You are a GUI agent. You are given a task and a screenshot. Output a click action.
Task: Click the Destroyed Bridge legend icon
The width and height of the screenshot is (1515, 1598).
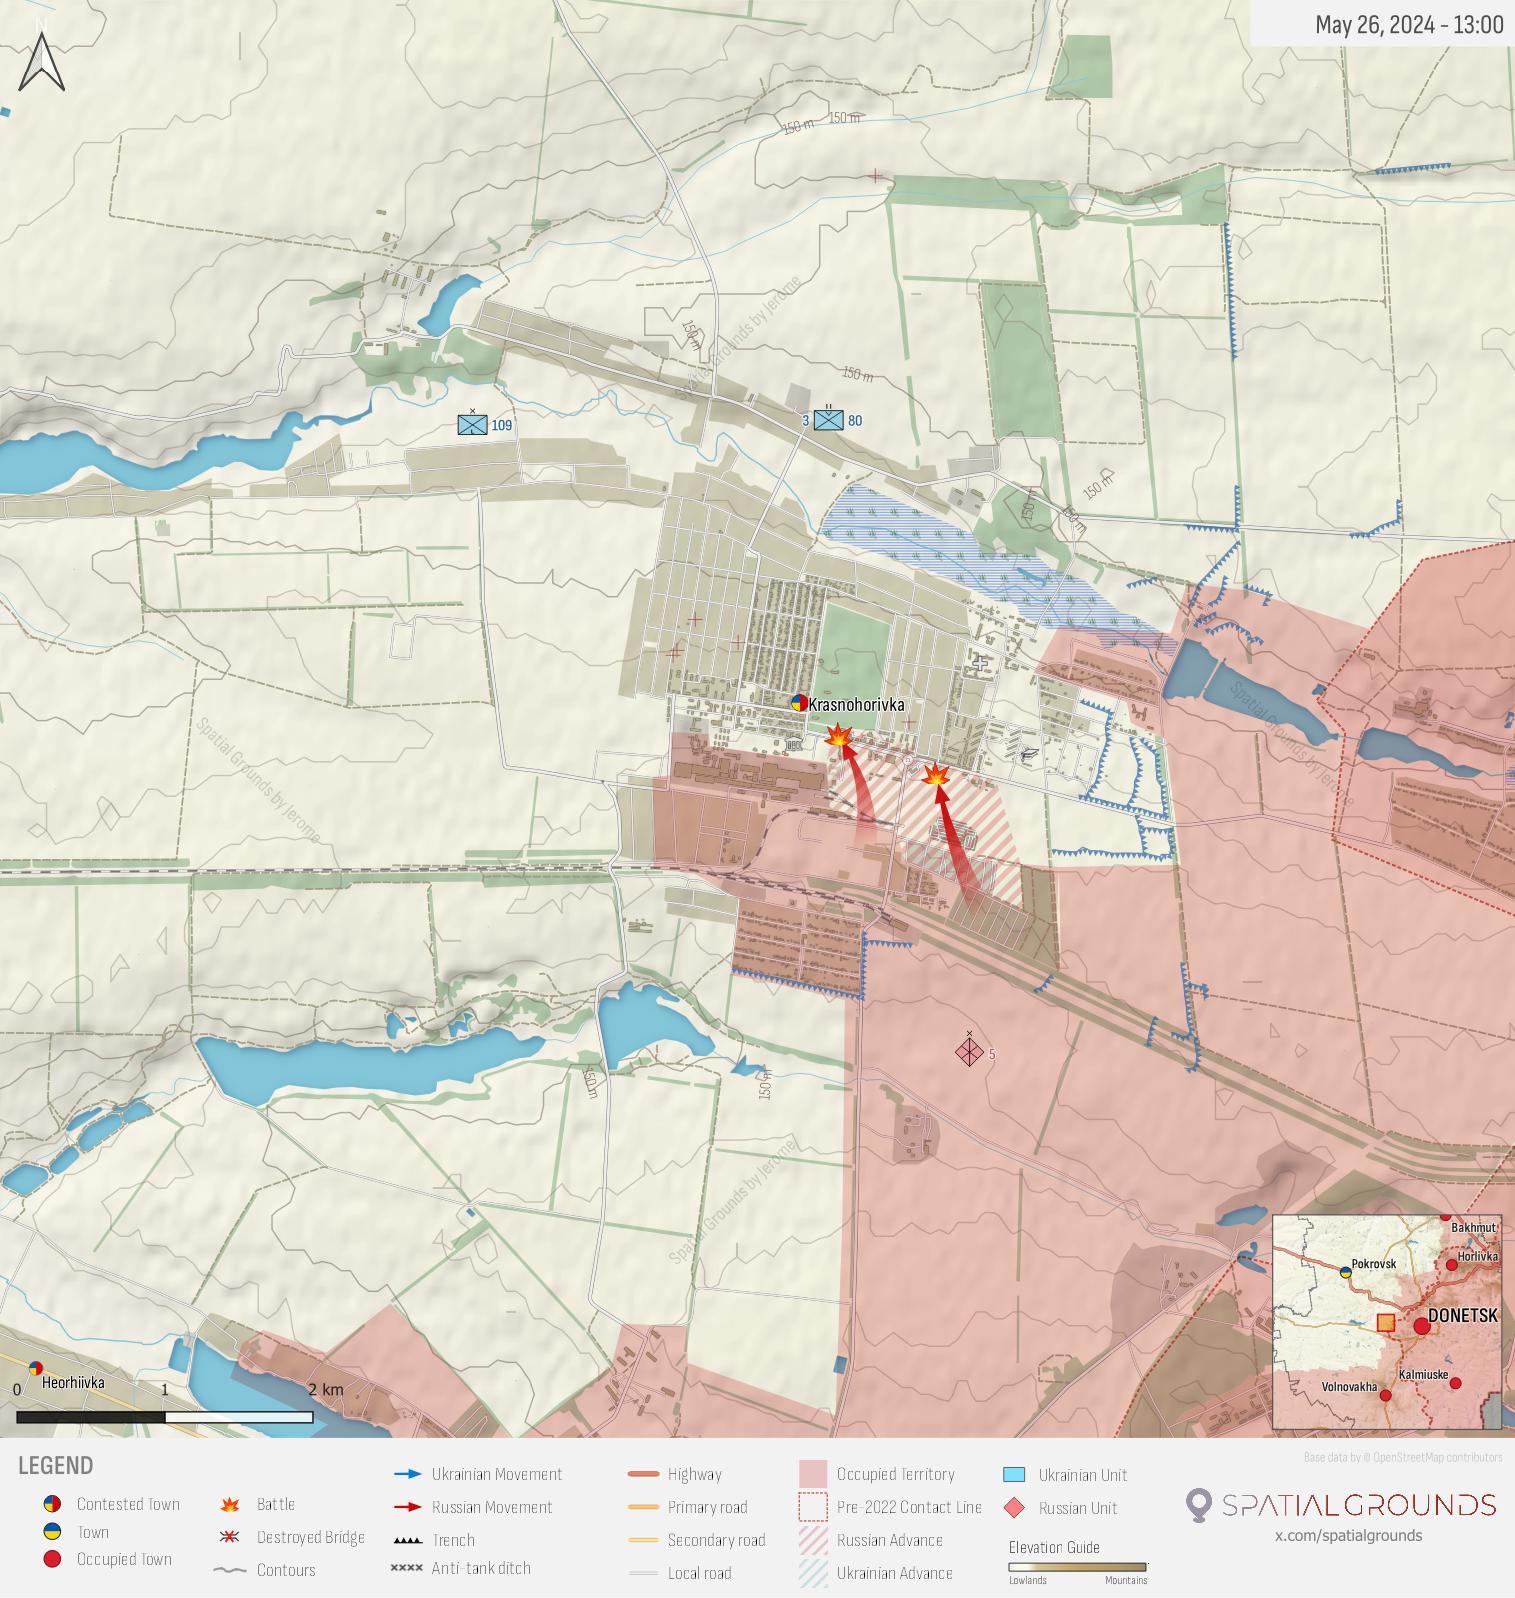click(x=231, y=1537)
